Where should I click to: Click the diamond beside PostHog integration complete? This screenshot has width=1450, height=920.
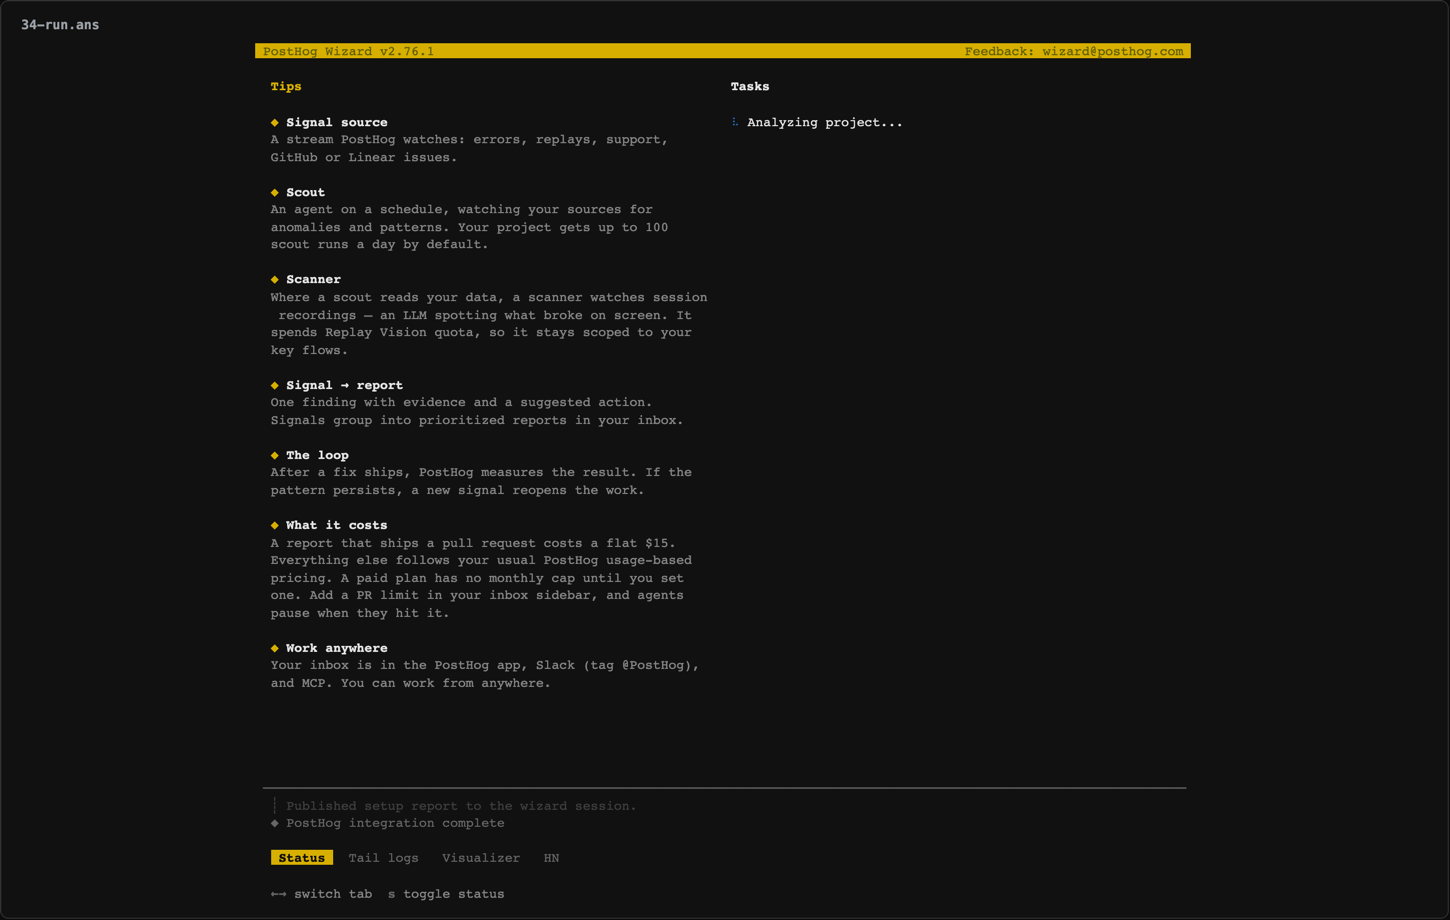pyautogui.click(x=275, y=823)
